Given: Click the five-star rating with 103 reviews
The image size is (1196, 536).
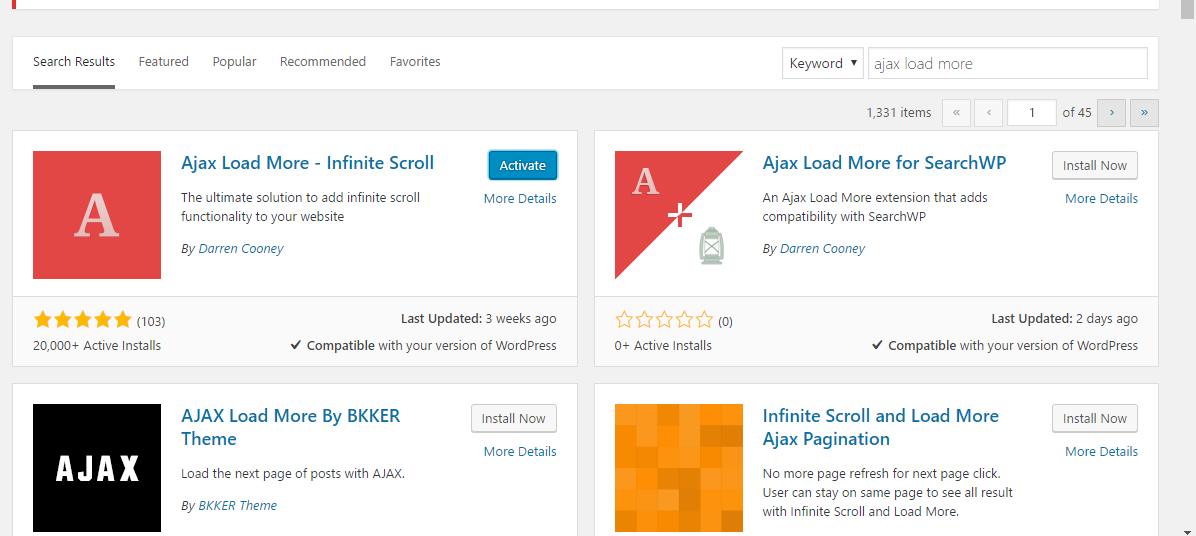Looking at the screenshot, I should [x=83, y=319].
